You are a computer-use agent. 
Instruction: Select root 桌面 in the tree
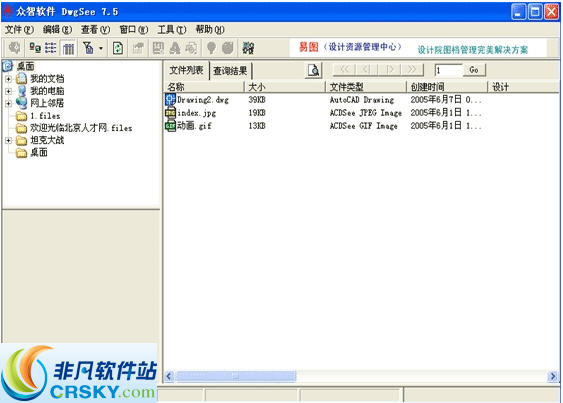pyautogui.click(x=25, y=66)
